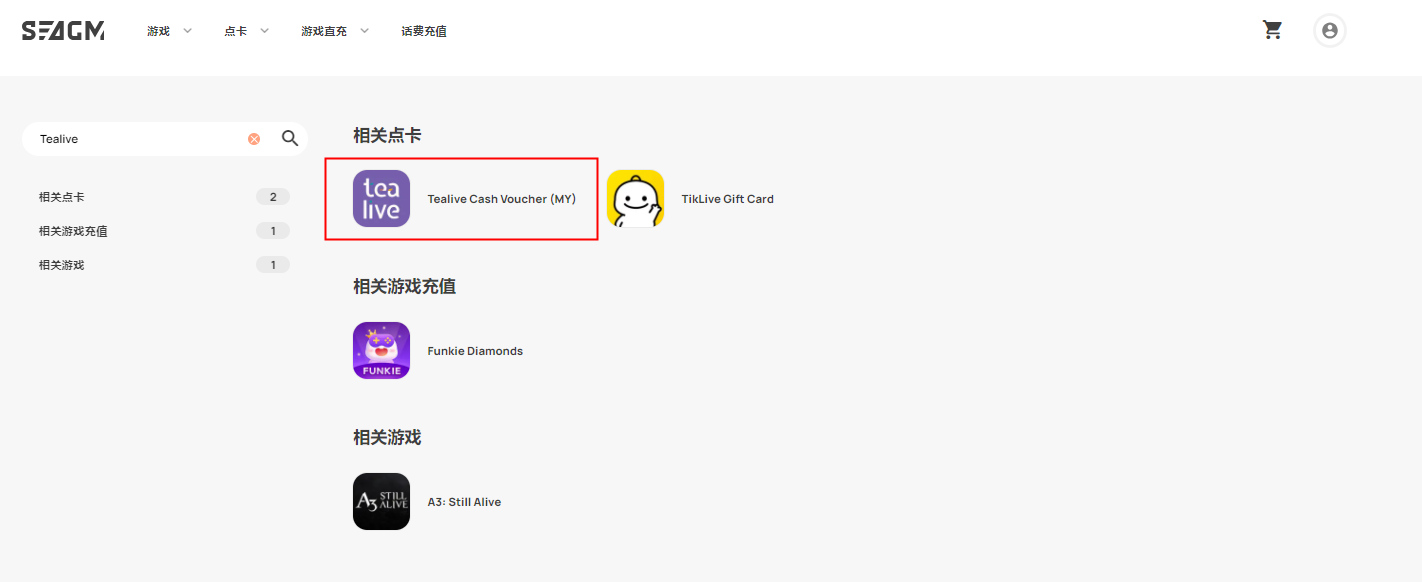Run search with the magnifier icon
1422x582 pixels.
pos(290,139)
